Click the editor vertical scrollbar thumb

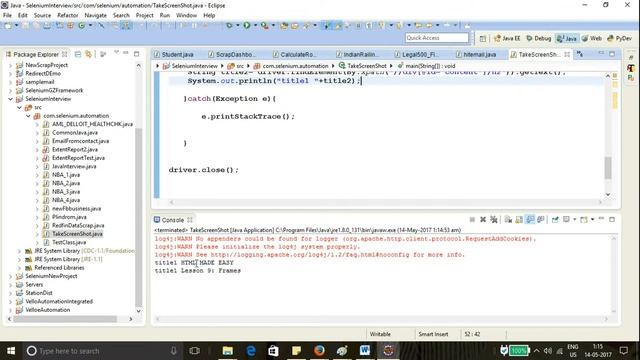[608, 168]
